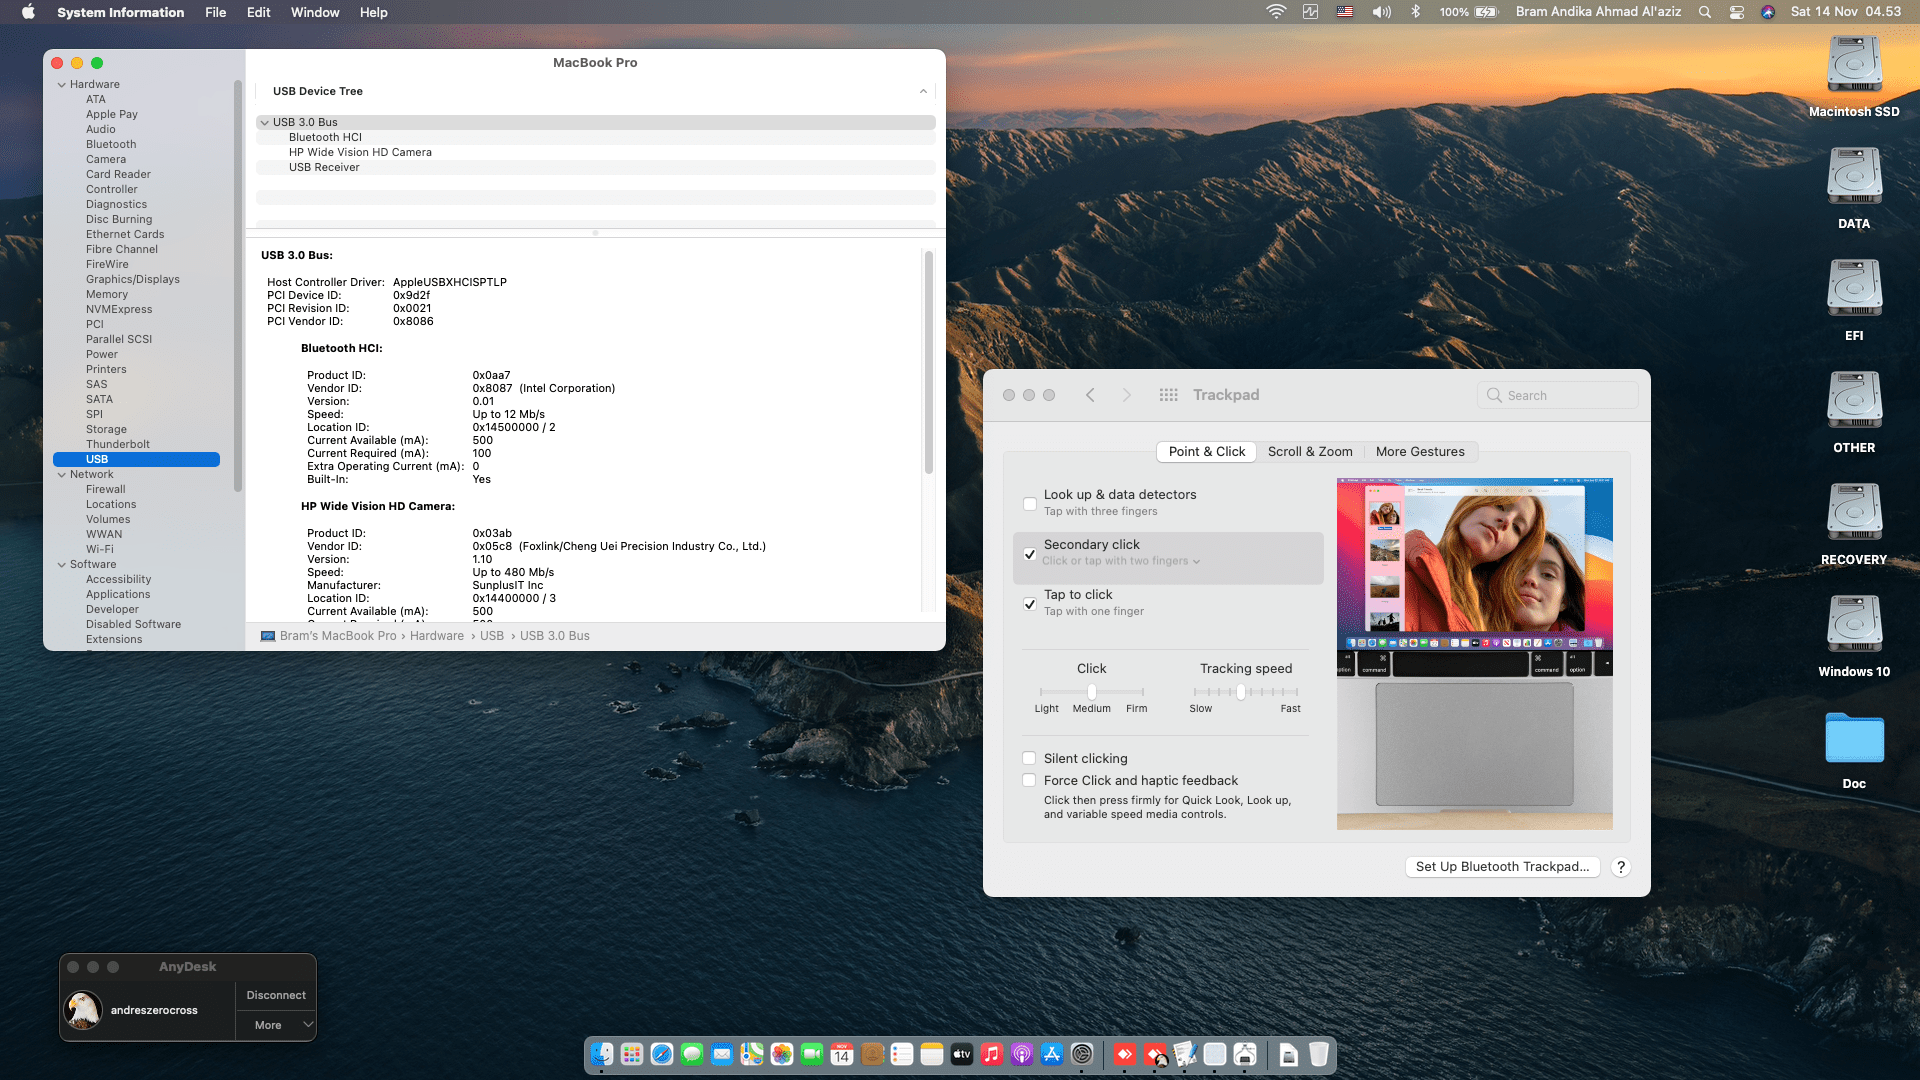
Task: Open the show-all preferences grid icon
Action: coord(1168,395)
